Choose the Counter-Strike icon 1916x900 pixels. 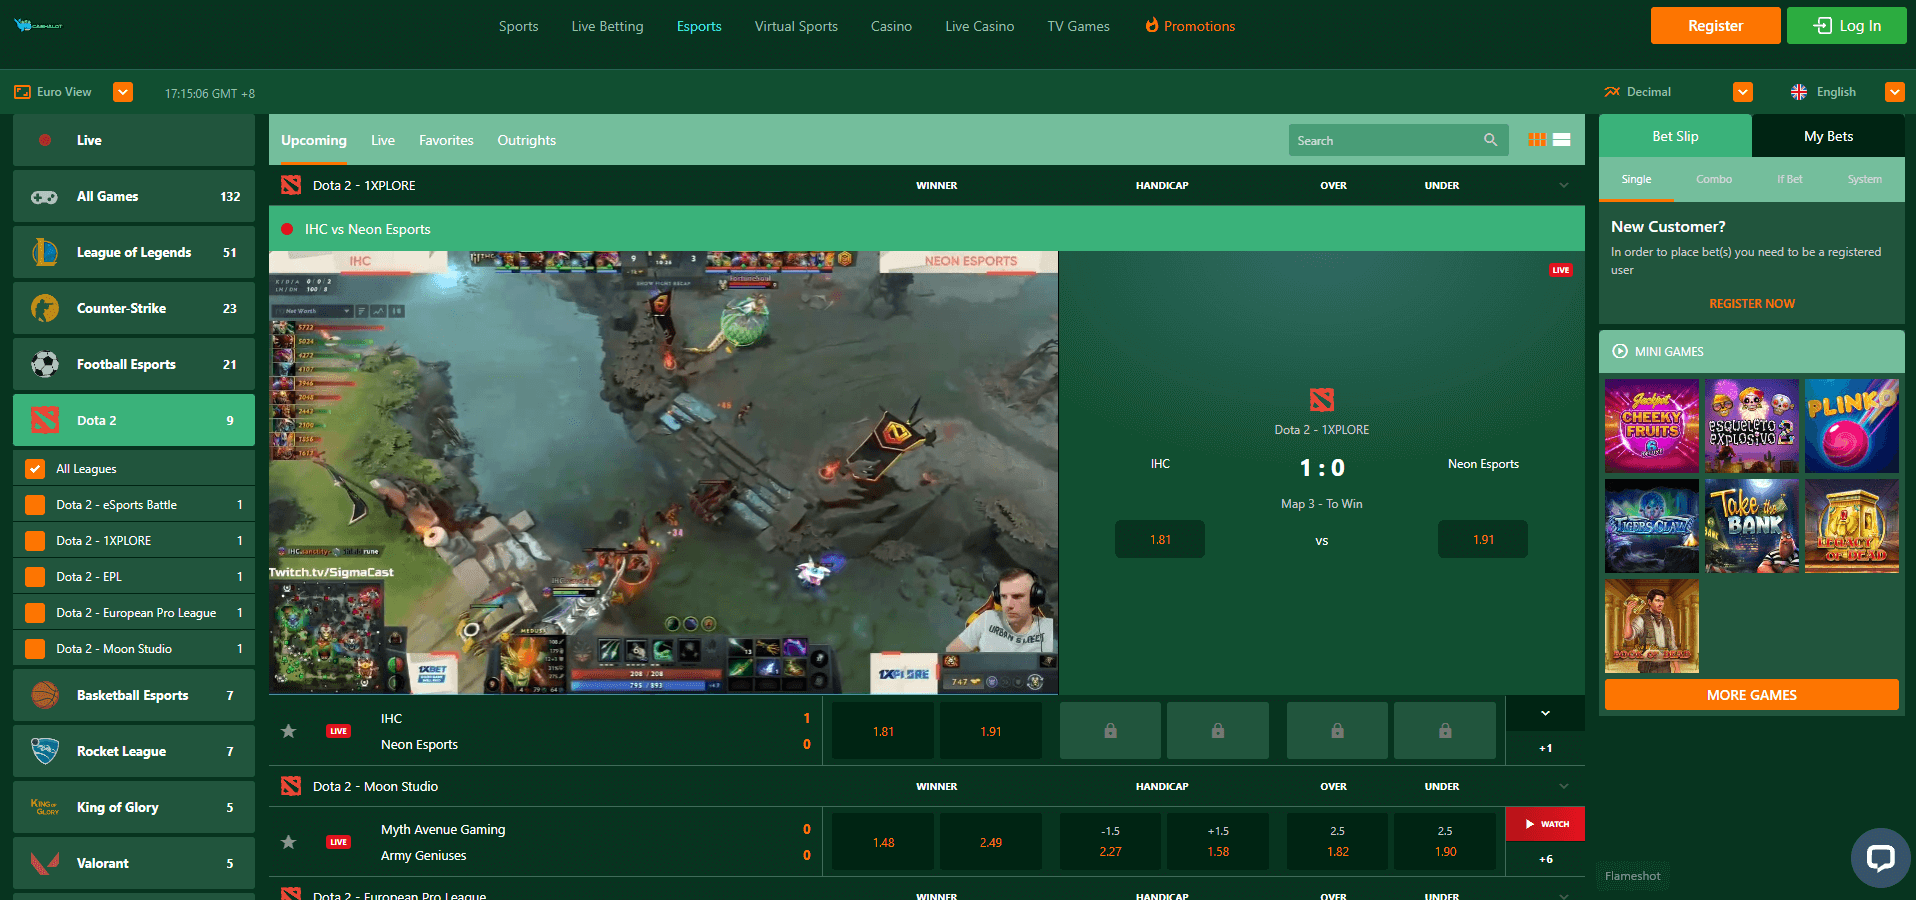click(45, 308)
